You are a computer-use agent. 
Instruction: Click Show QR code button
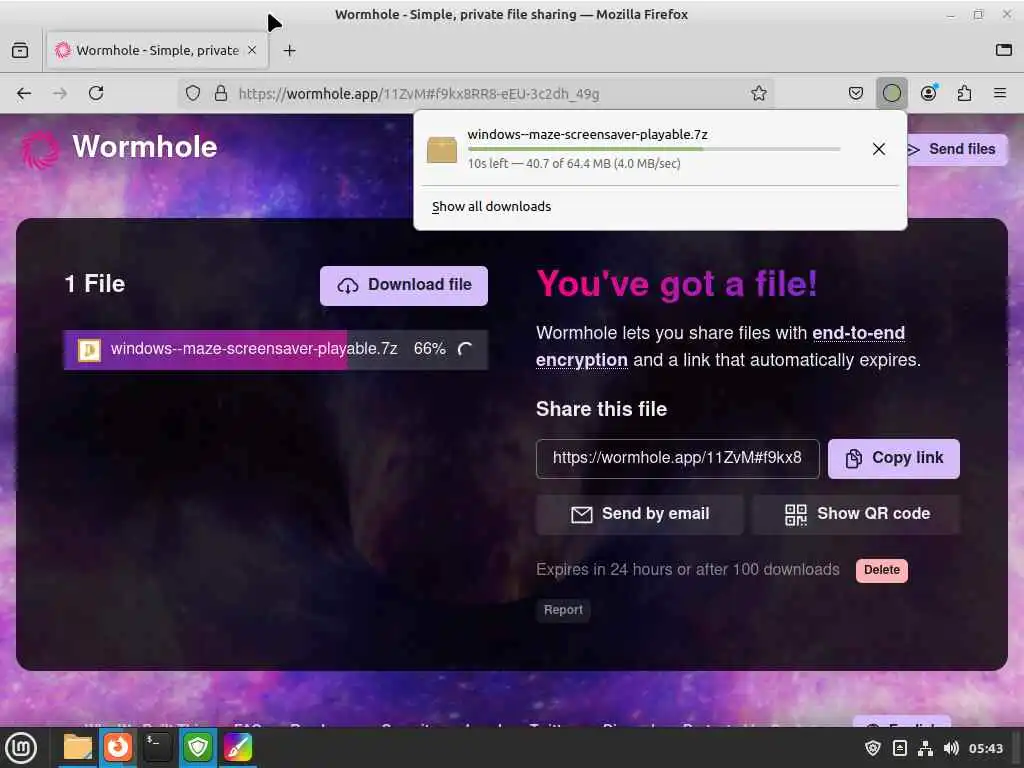[x=856, y=514]
